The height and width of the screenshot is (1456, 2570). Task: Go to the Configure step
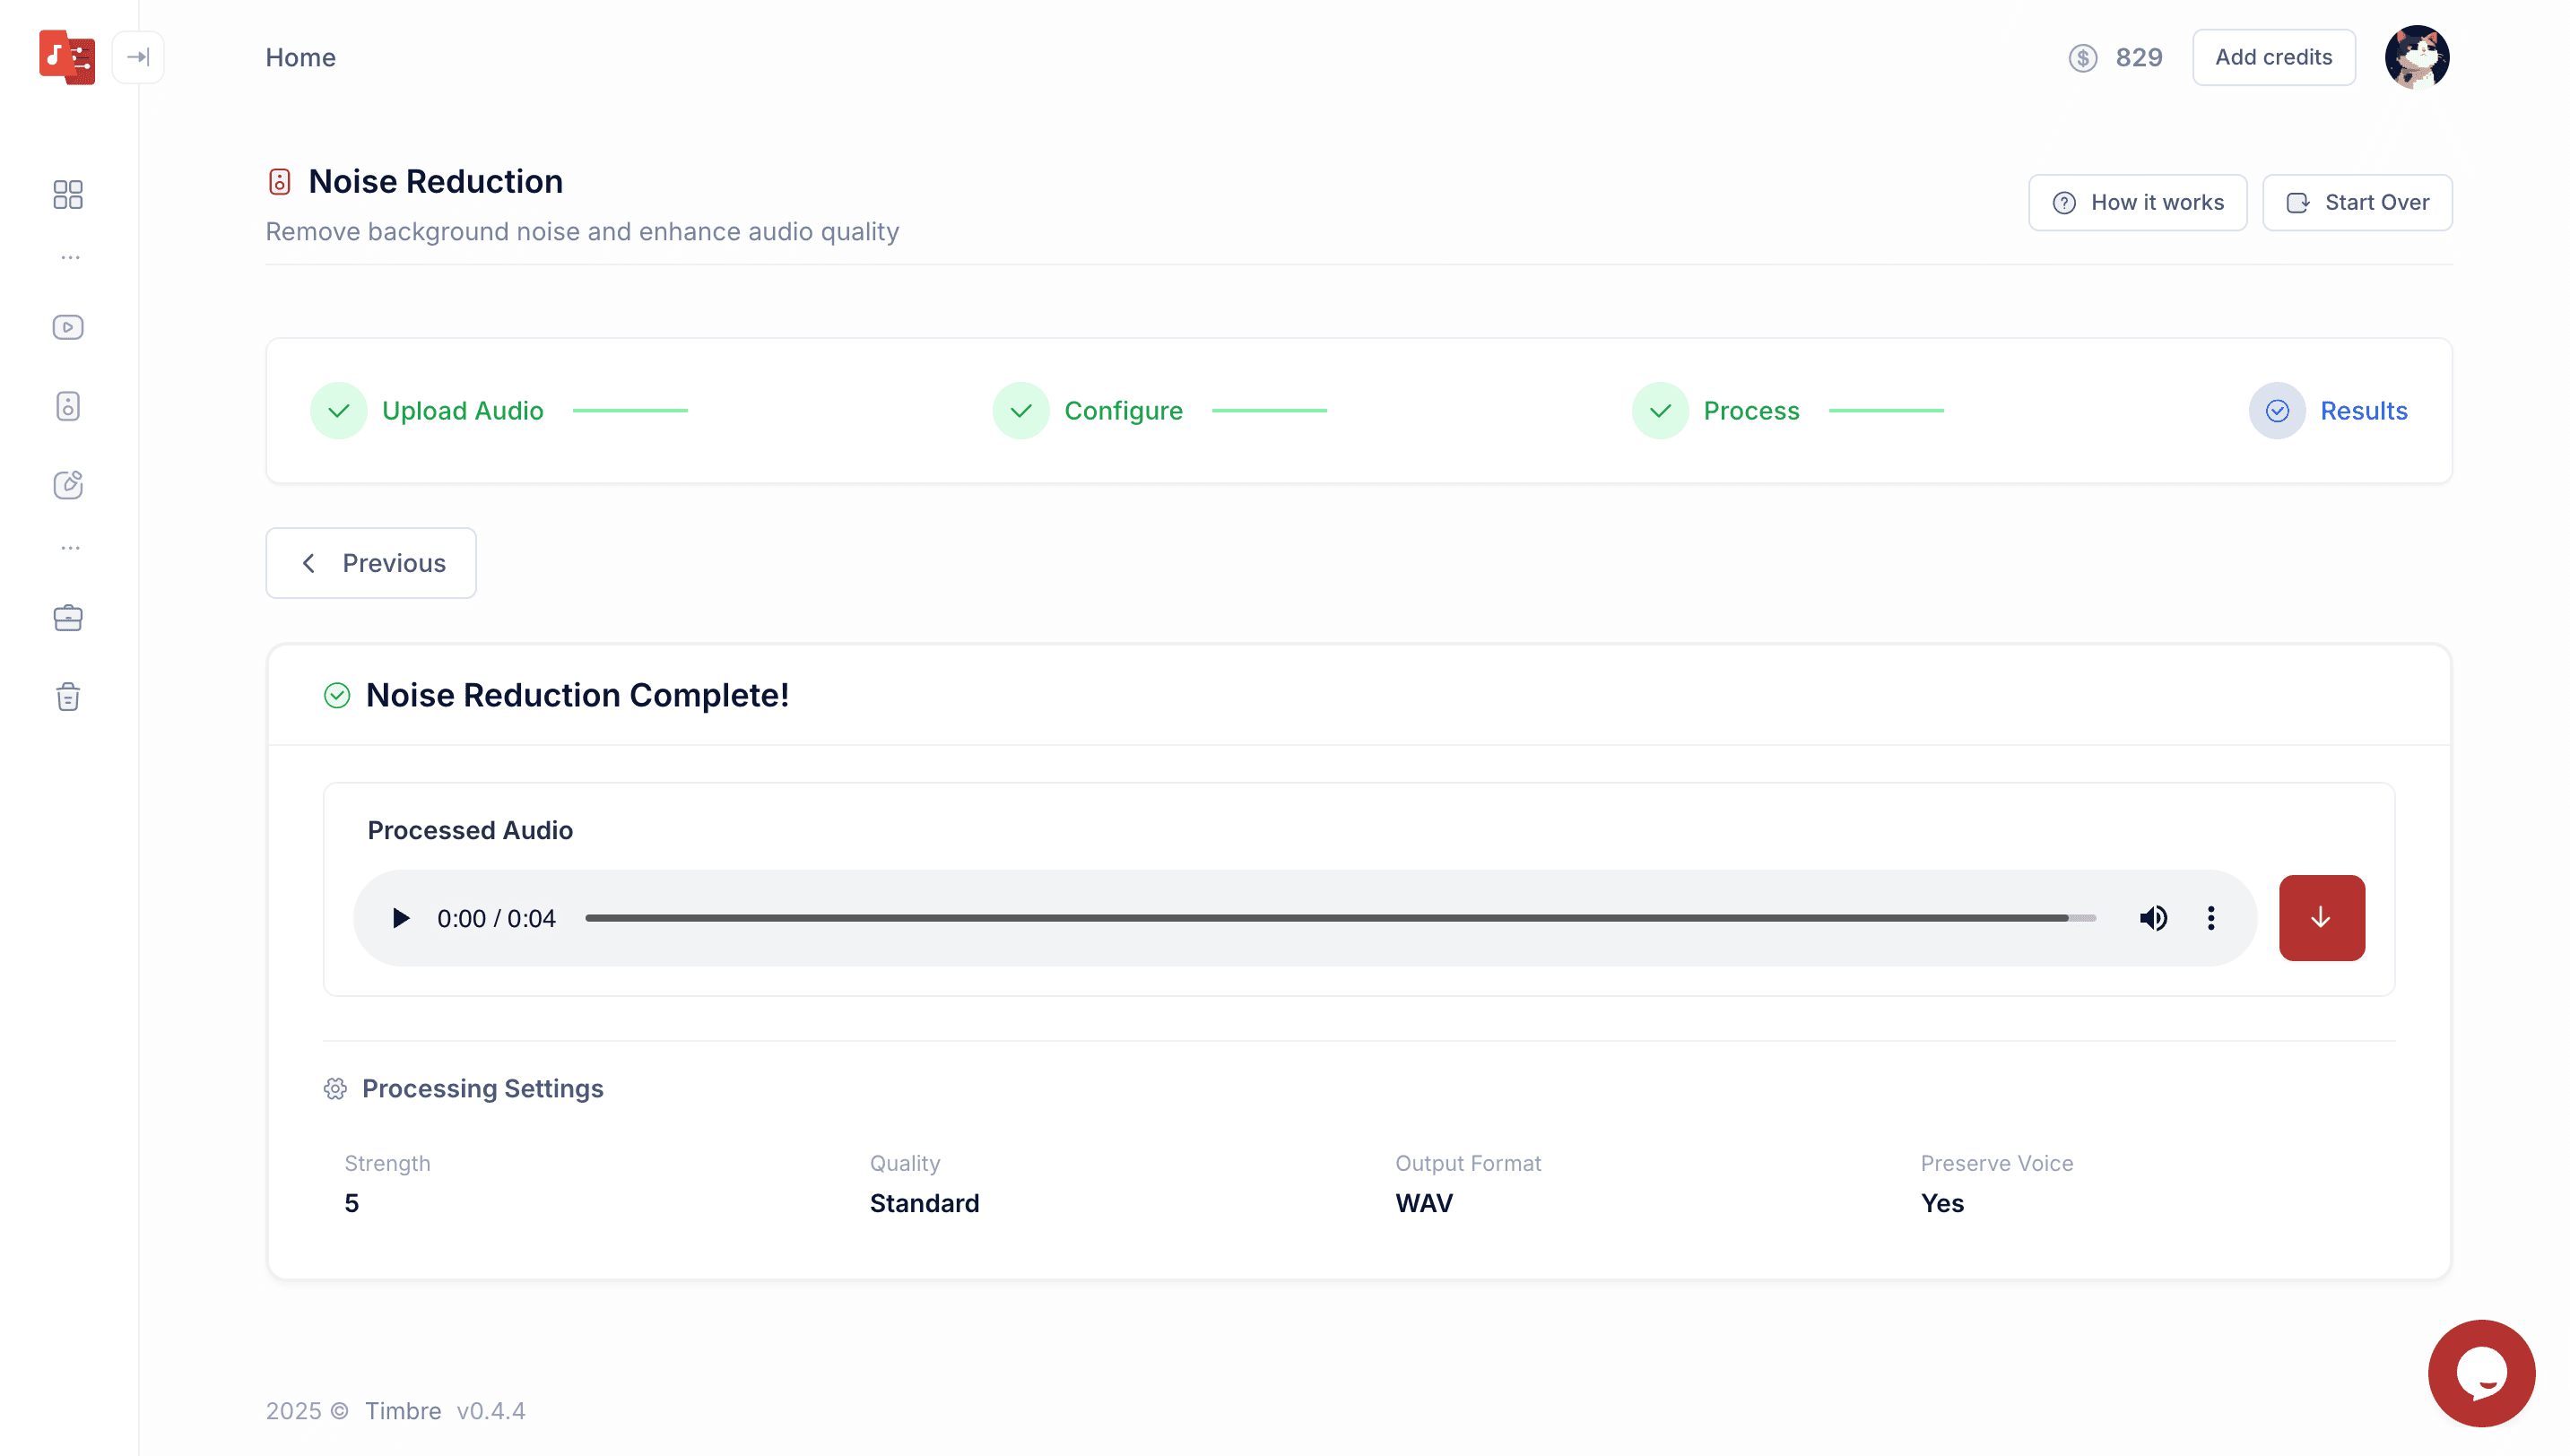point(1122,411)
